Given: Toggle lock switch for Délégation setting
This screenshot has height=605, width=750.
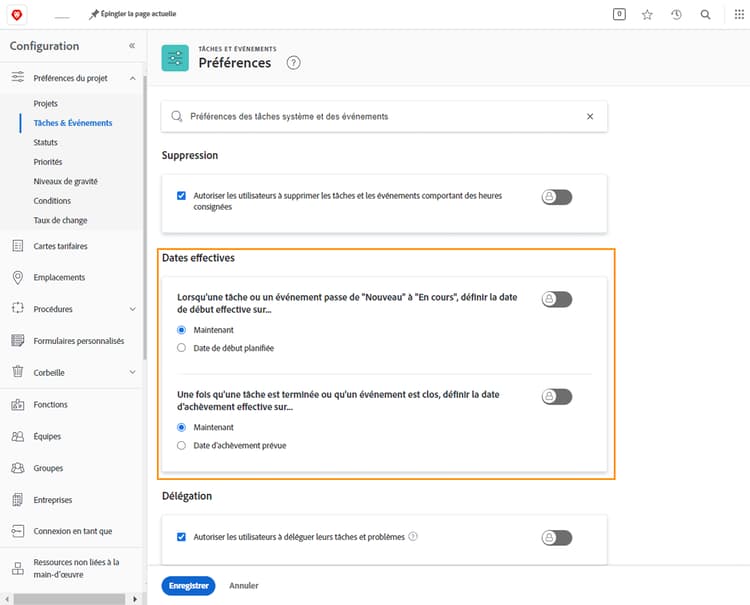Looking at the screenshot, I should [557, 538].
